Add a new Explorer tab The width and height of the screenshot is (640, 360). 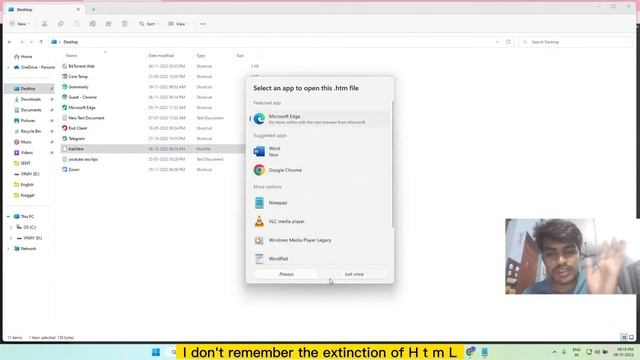[x=93, y=9]
